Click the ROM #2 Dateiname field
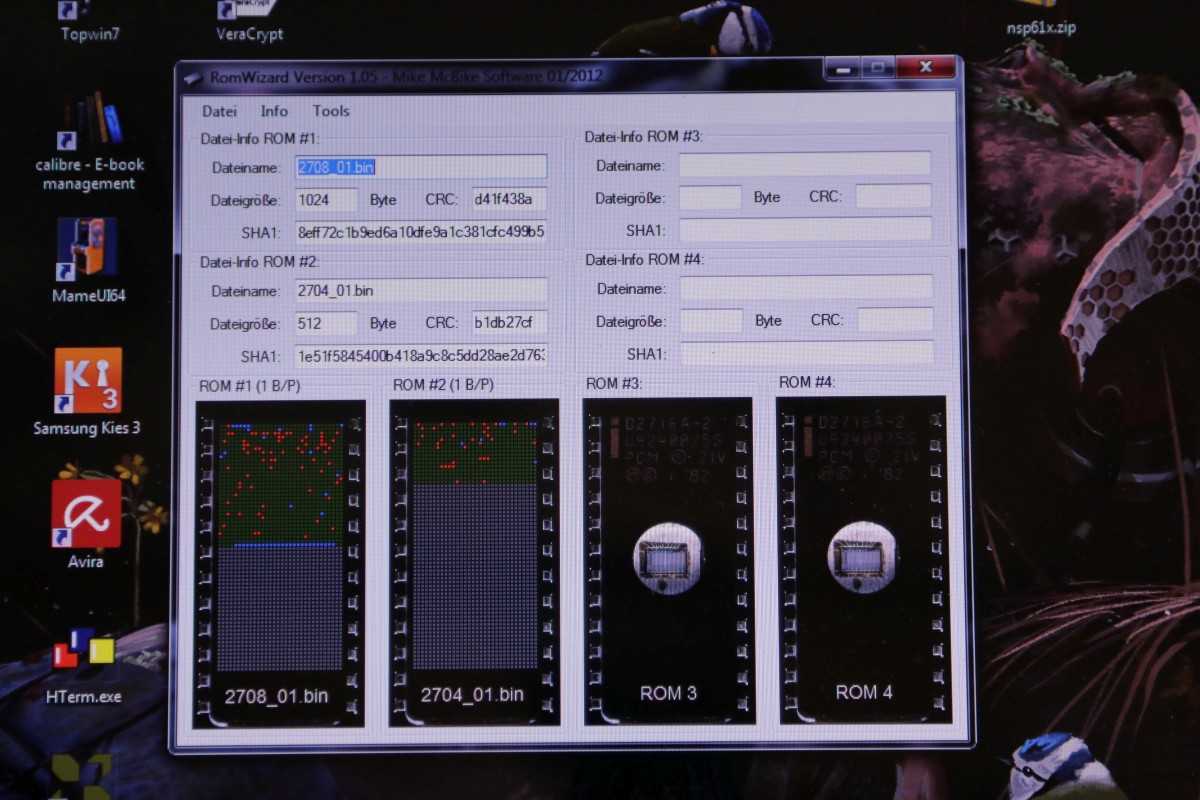 pyautogui.click(x=421, y=291)
